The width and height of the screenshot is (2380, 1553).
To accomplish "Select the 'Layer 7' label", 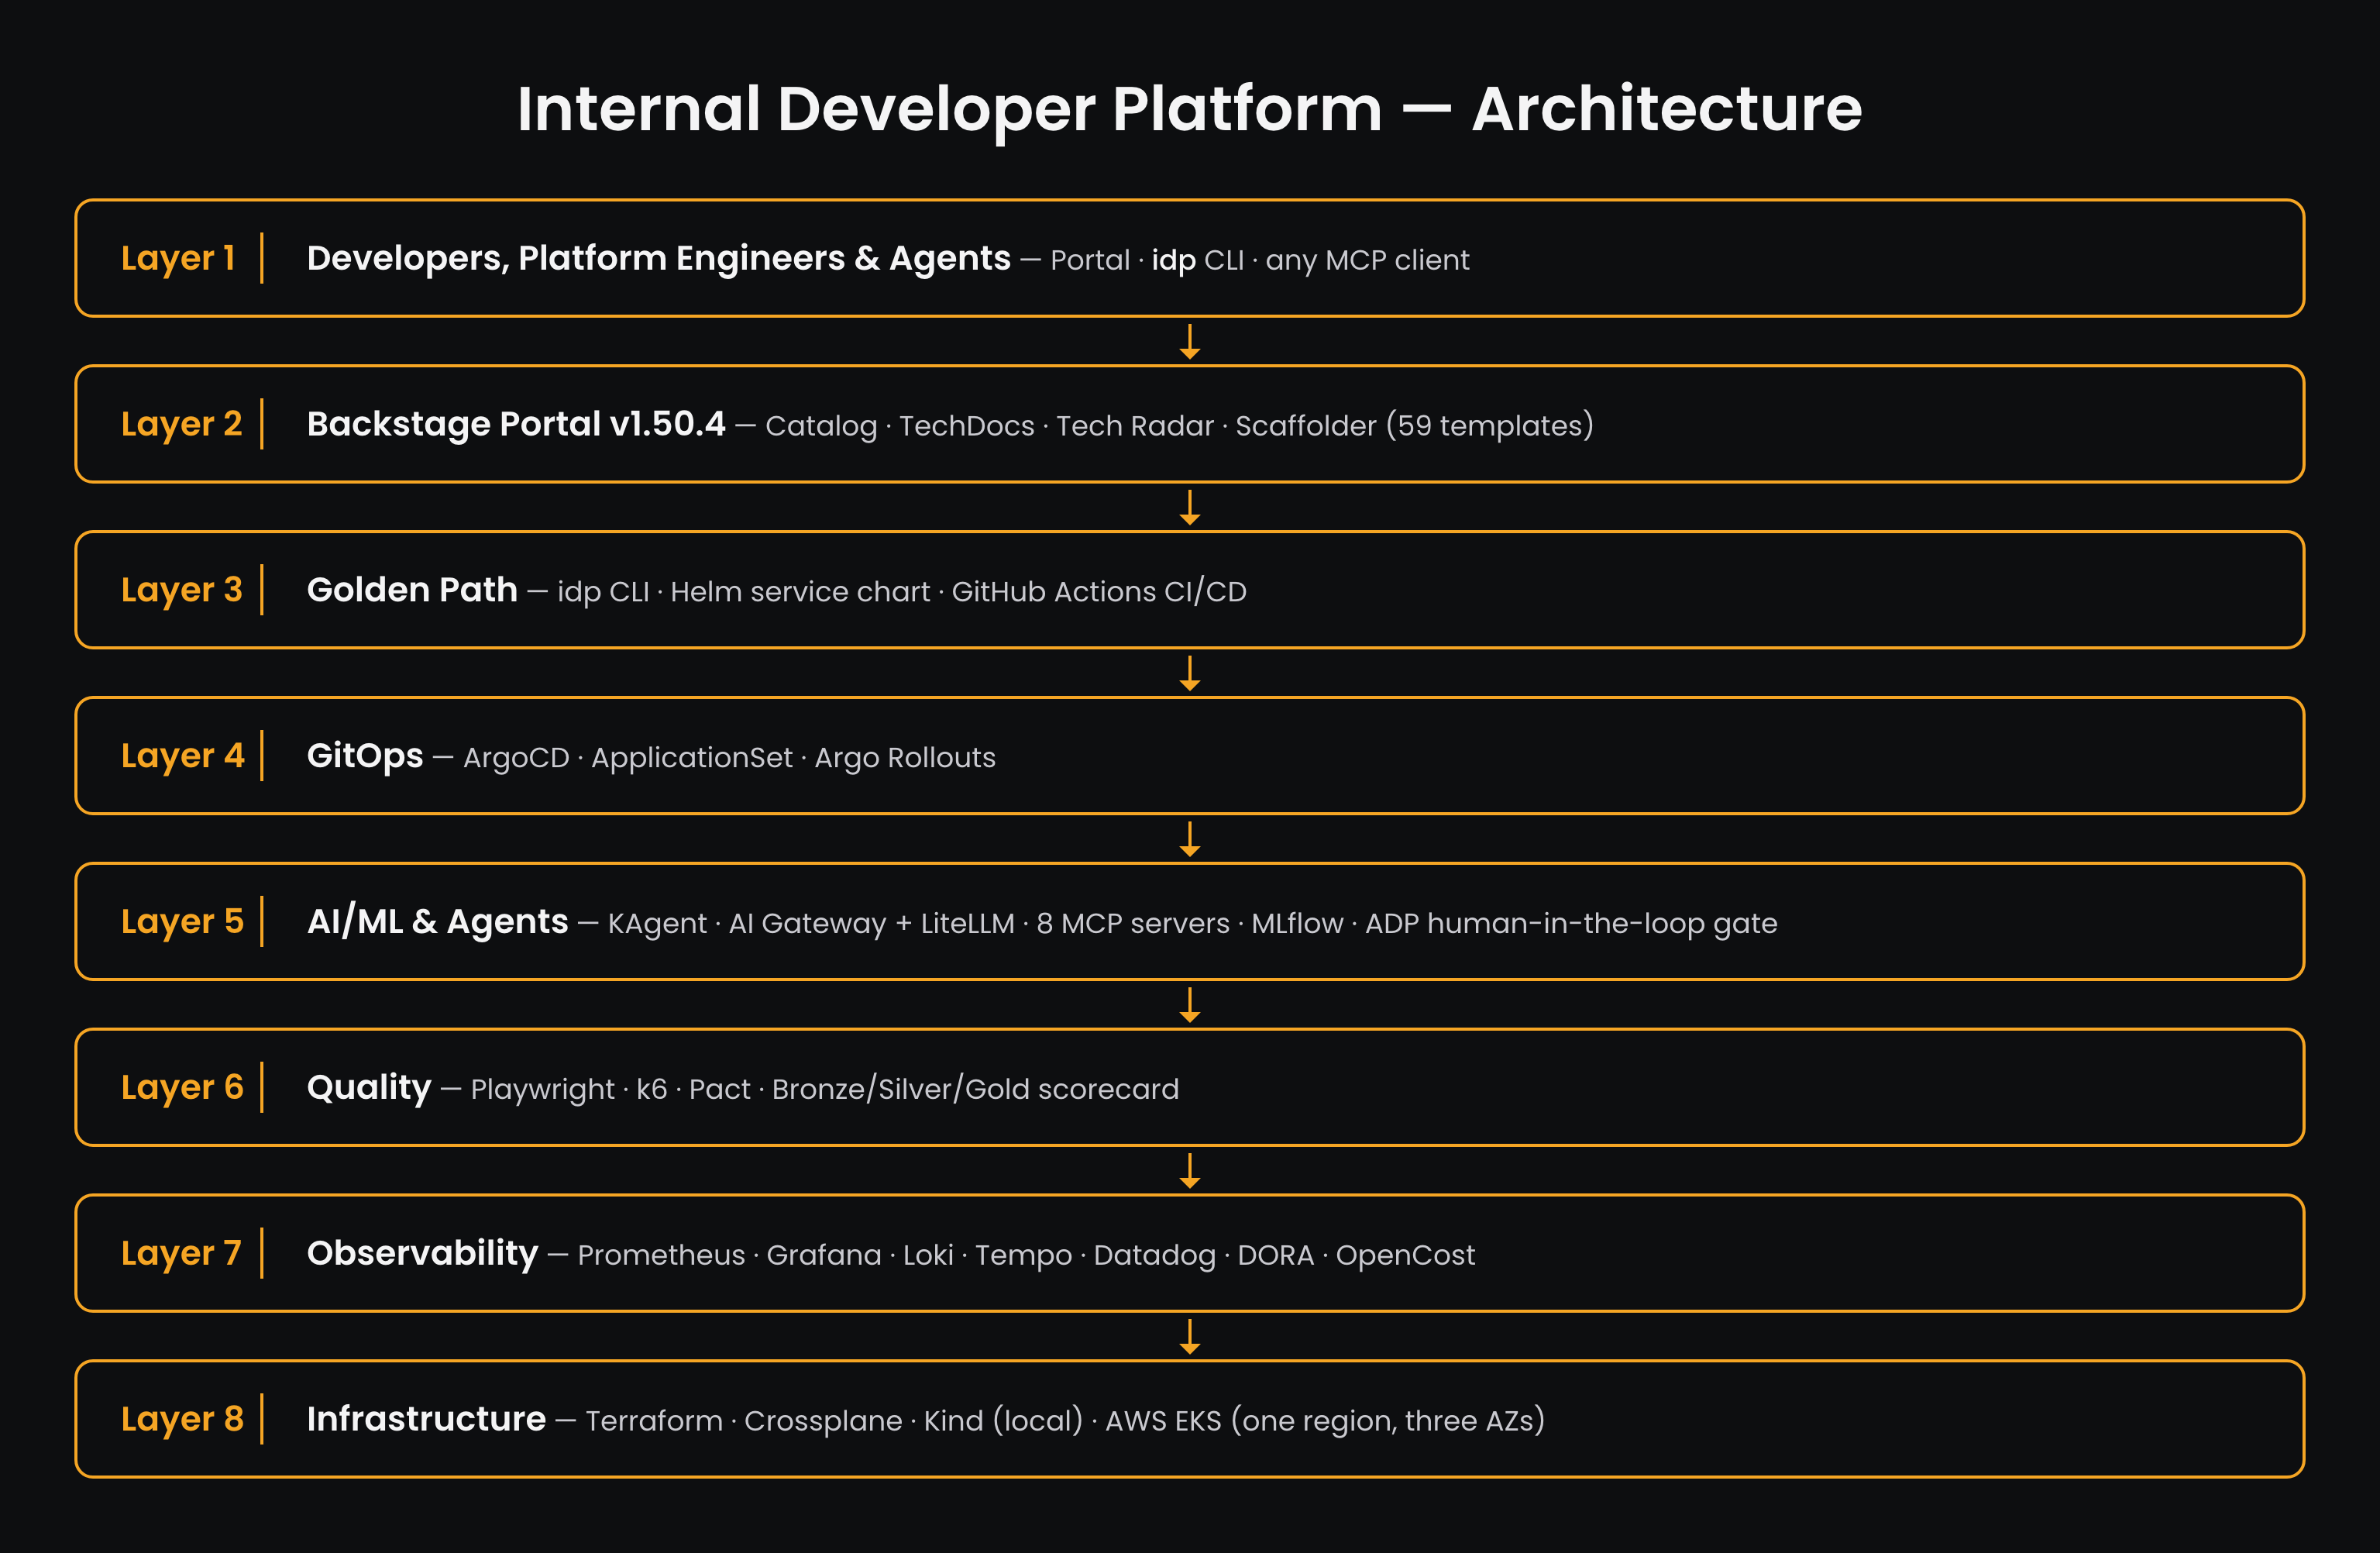I will [x=181, y=1254].
